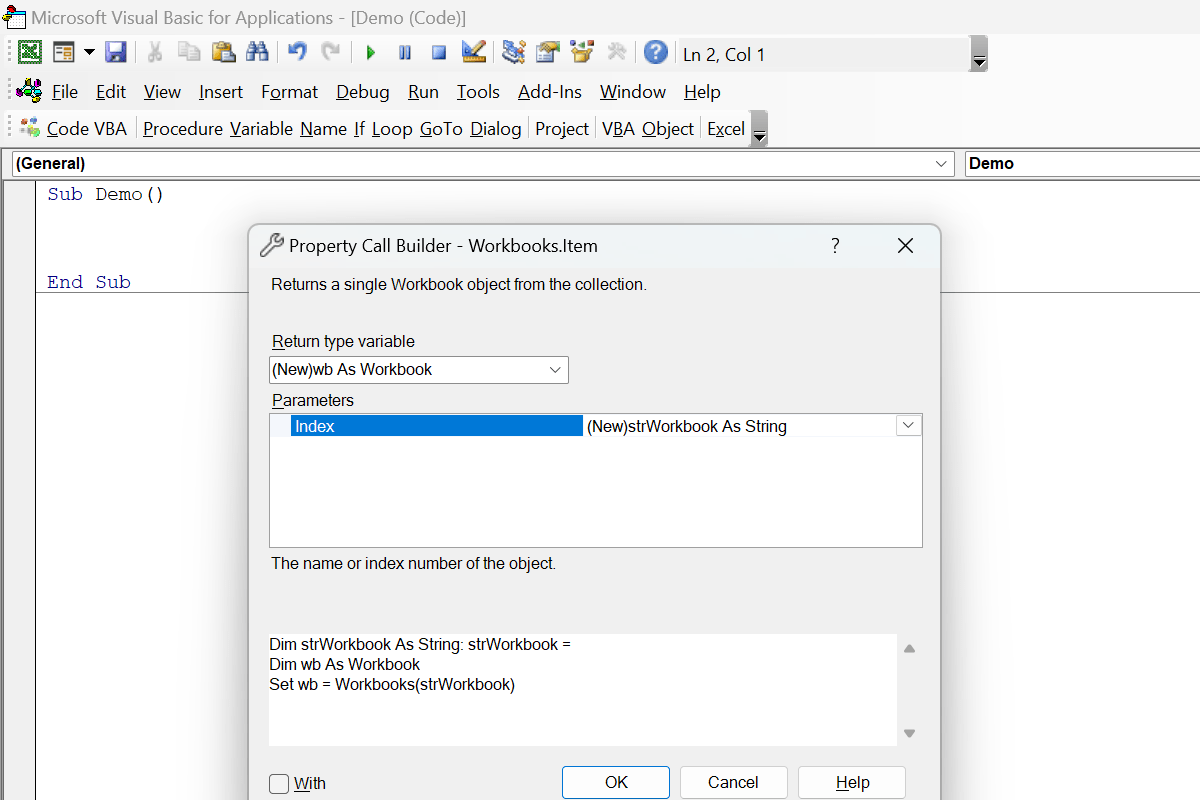
Task: Open the Add-Ins menu
Action: click(x=550, y=92)
